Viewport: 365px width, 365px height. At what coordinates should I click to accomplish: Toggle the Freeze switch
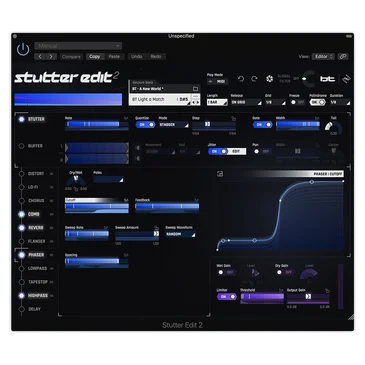pos(297,102)
